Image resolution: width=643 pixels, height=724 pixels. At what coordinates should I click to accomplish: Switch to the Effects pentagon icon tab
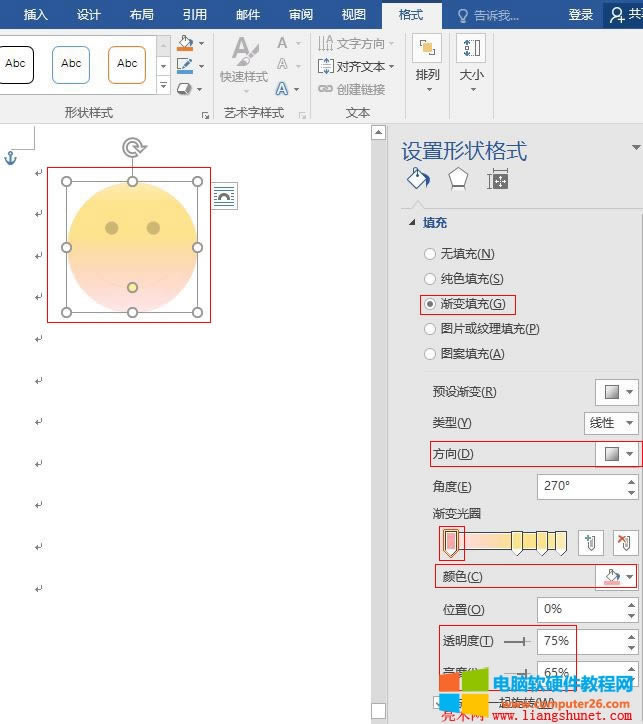(x=458, y=179)
